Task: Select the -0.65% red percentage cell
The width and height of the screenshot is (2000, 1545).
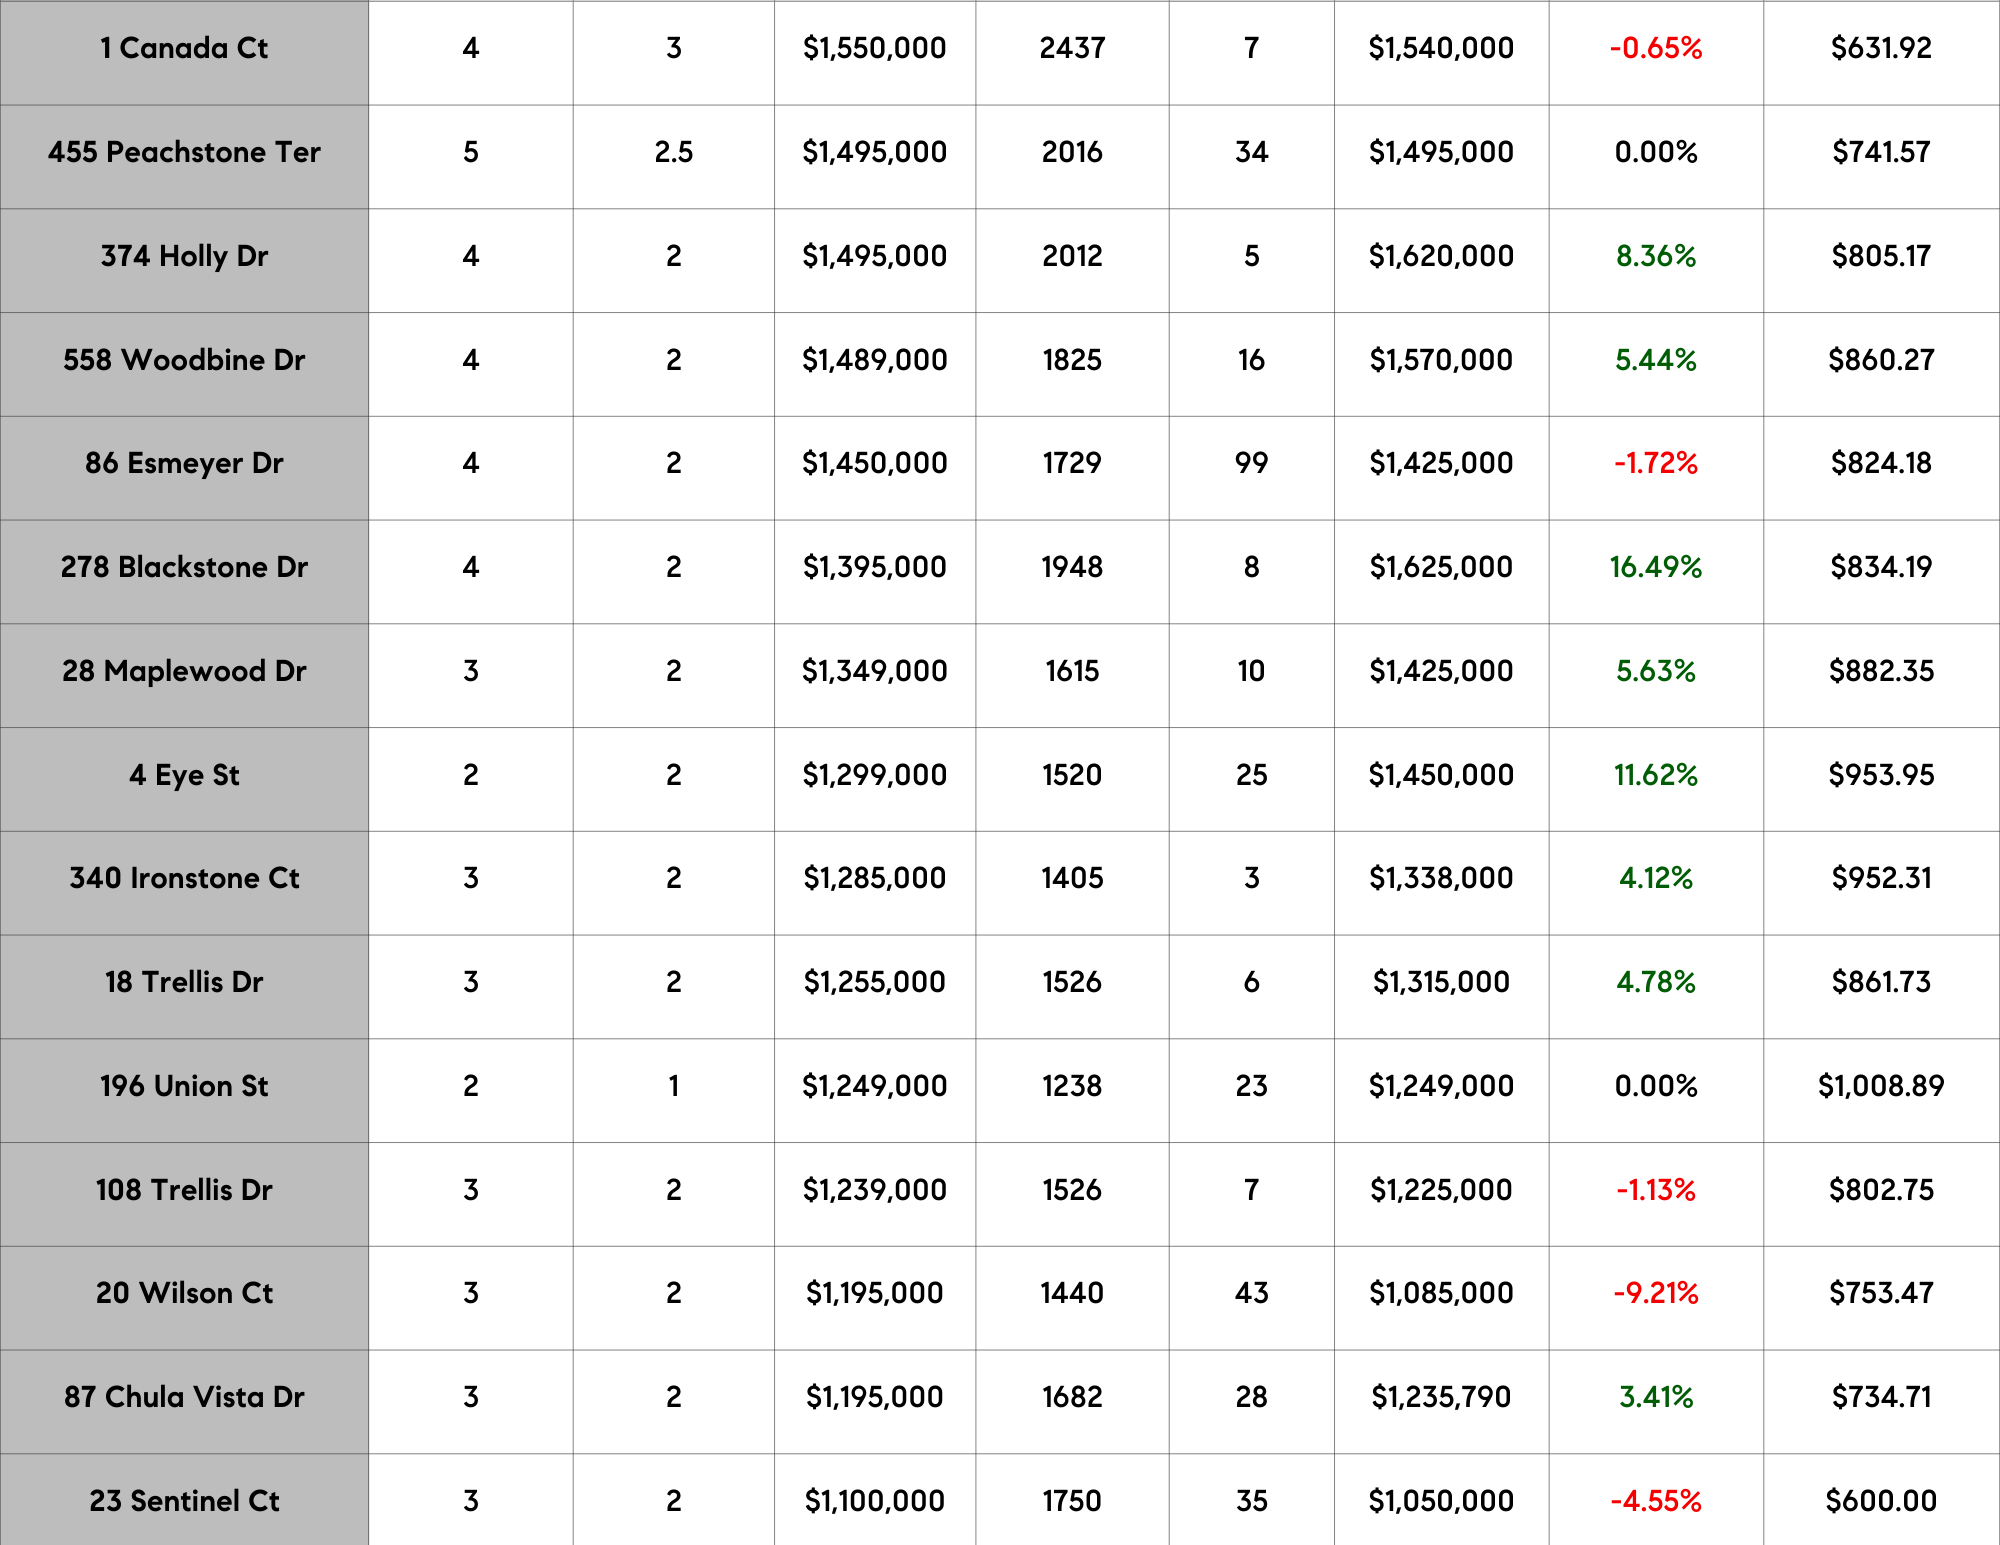Action: [x=1655, y=48]
